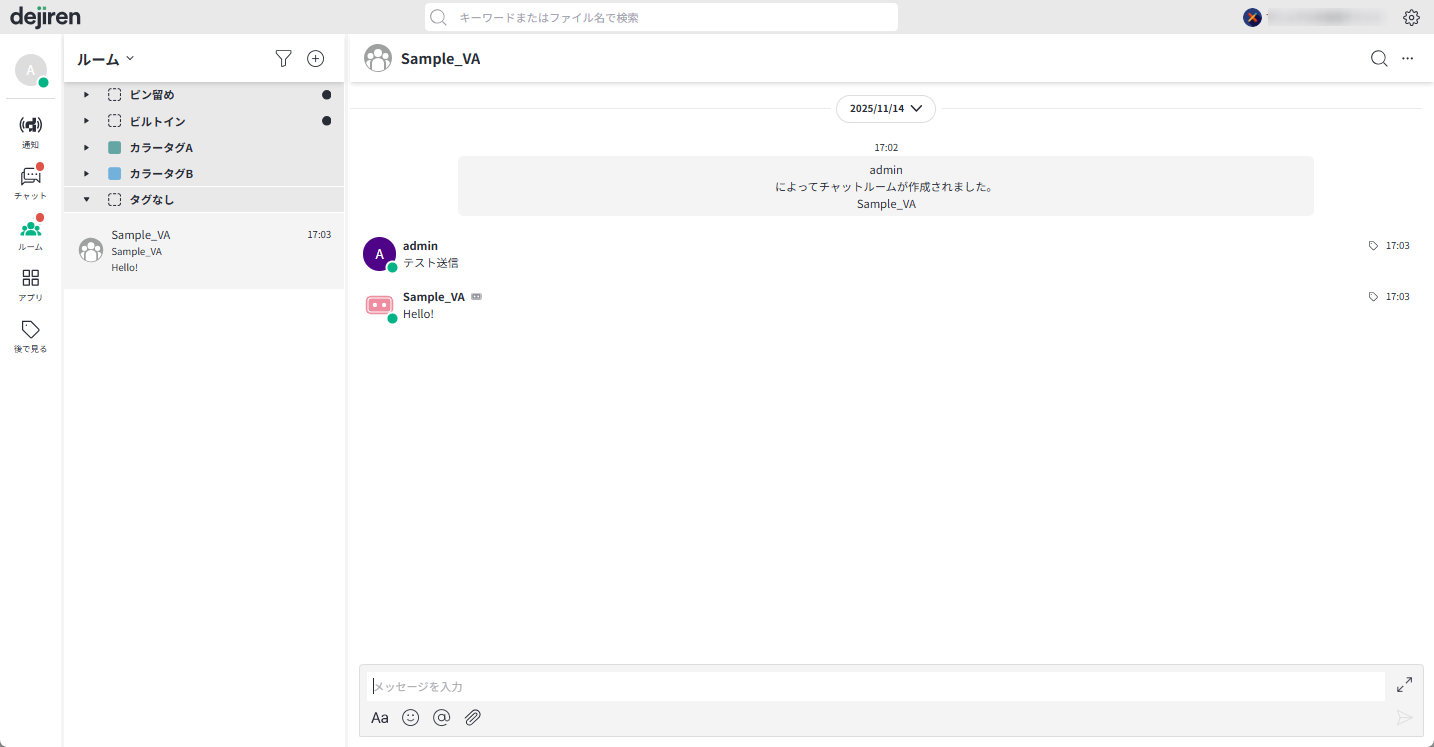The width and height of the screenshot is (1434, 747).
Task: Add a new room with plus icon
Action: click(315, 59)
